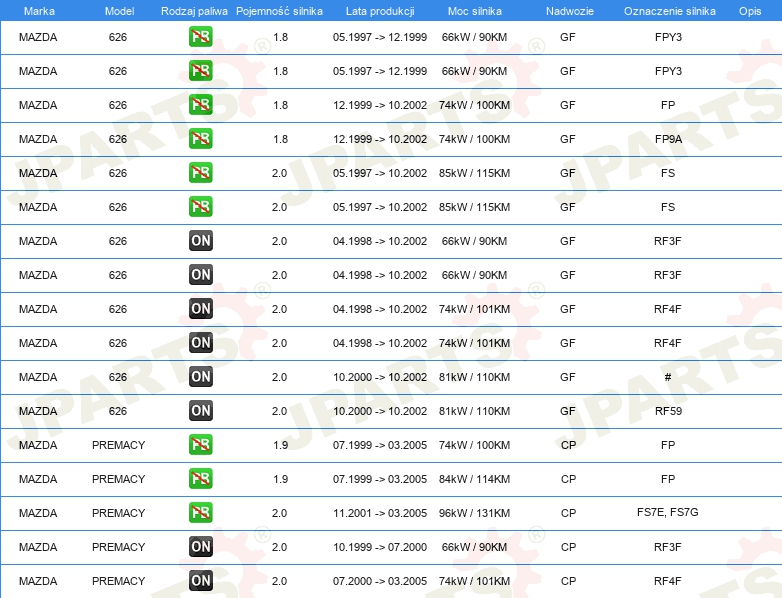Click the Model column header
The width and height of the screenshot is (782, 598).
[119, 11]
